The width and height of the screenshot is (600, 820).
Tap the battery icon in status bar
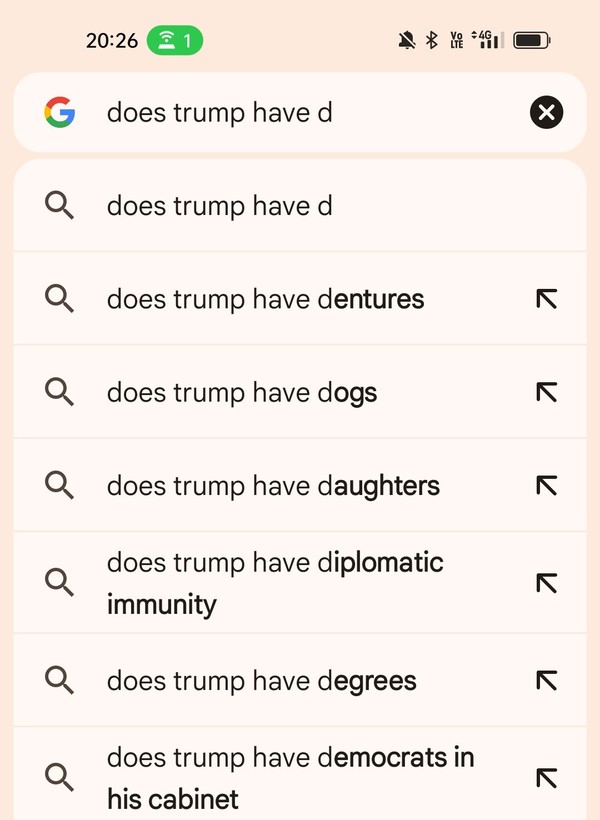click(531, 41)
